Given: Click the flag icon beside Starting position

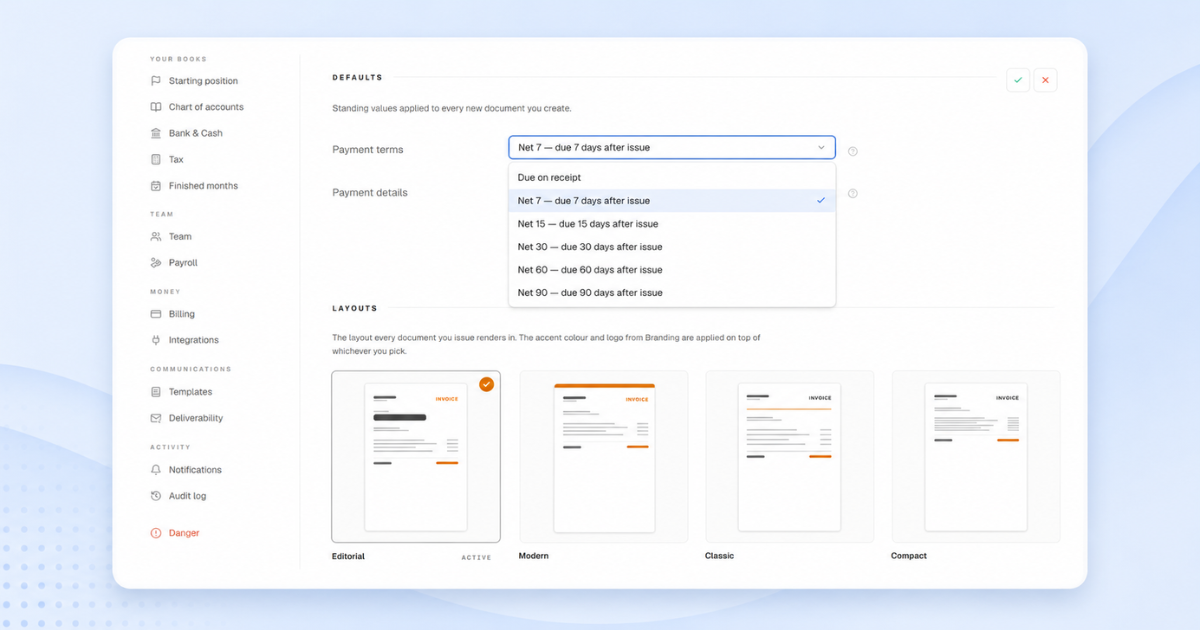Looking at the screenshot, I should 155,81.
